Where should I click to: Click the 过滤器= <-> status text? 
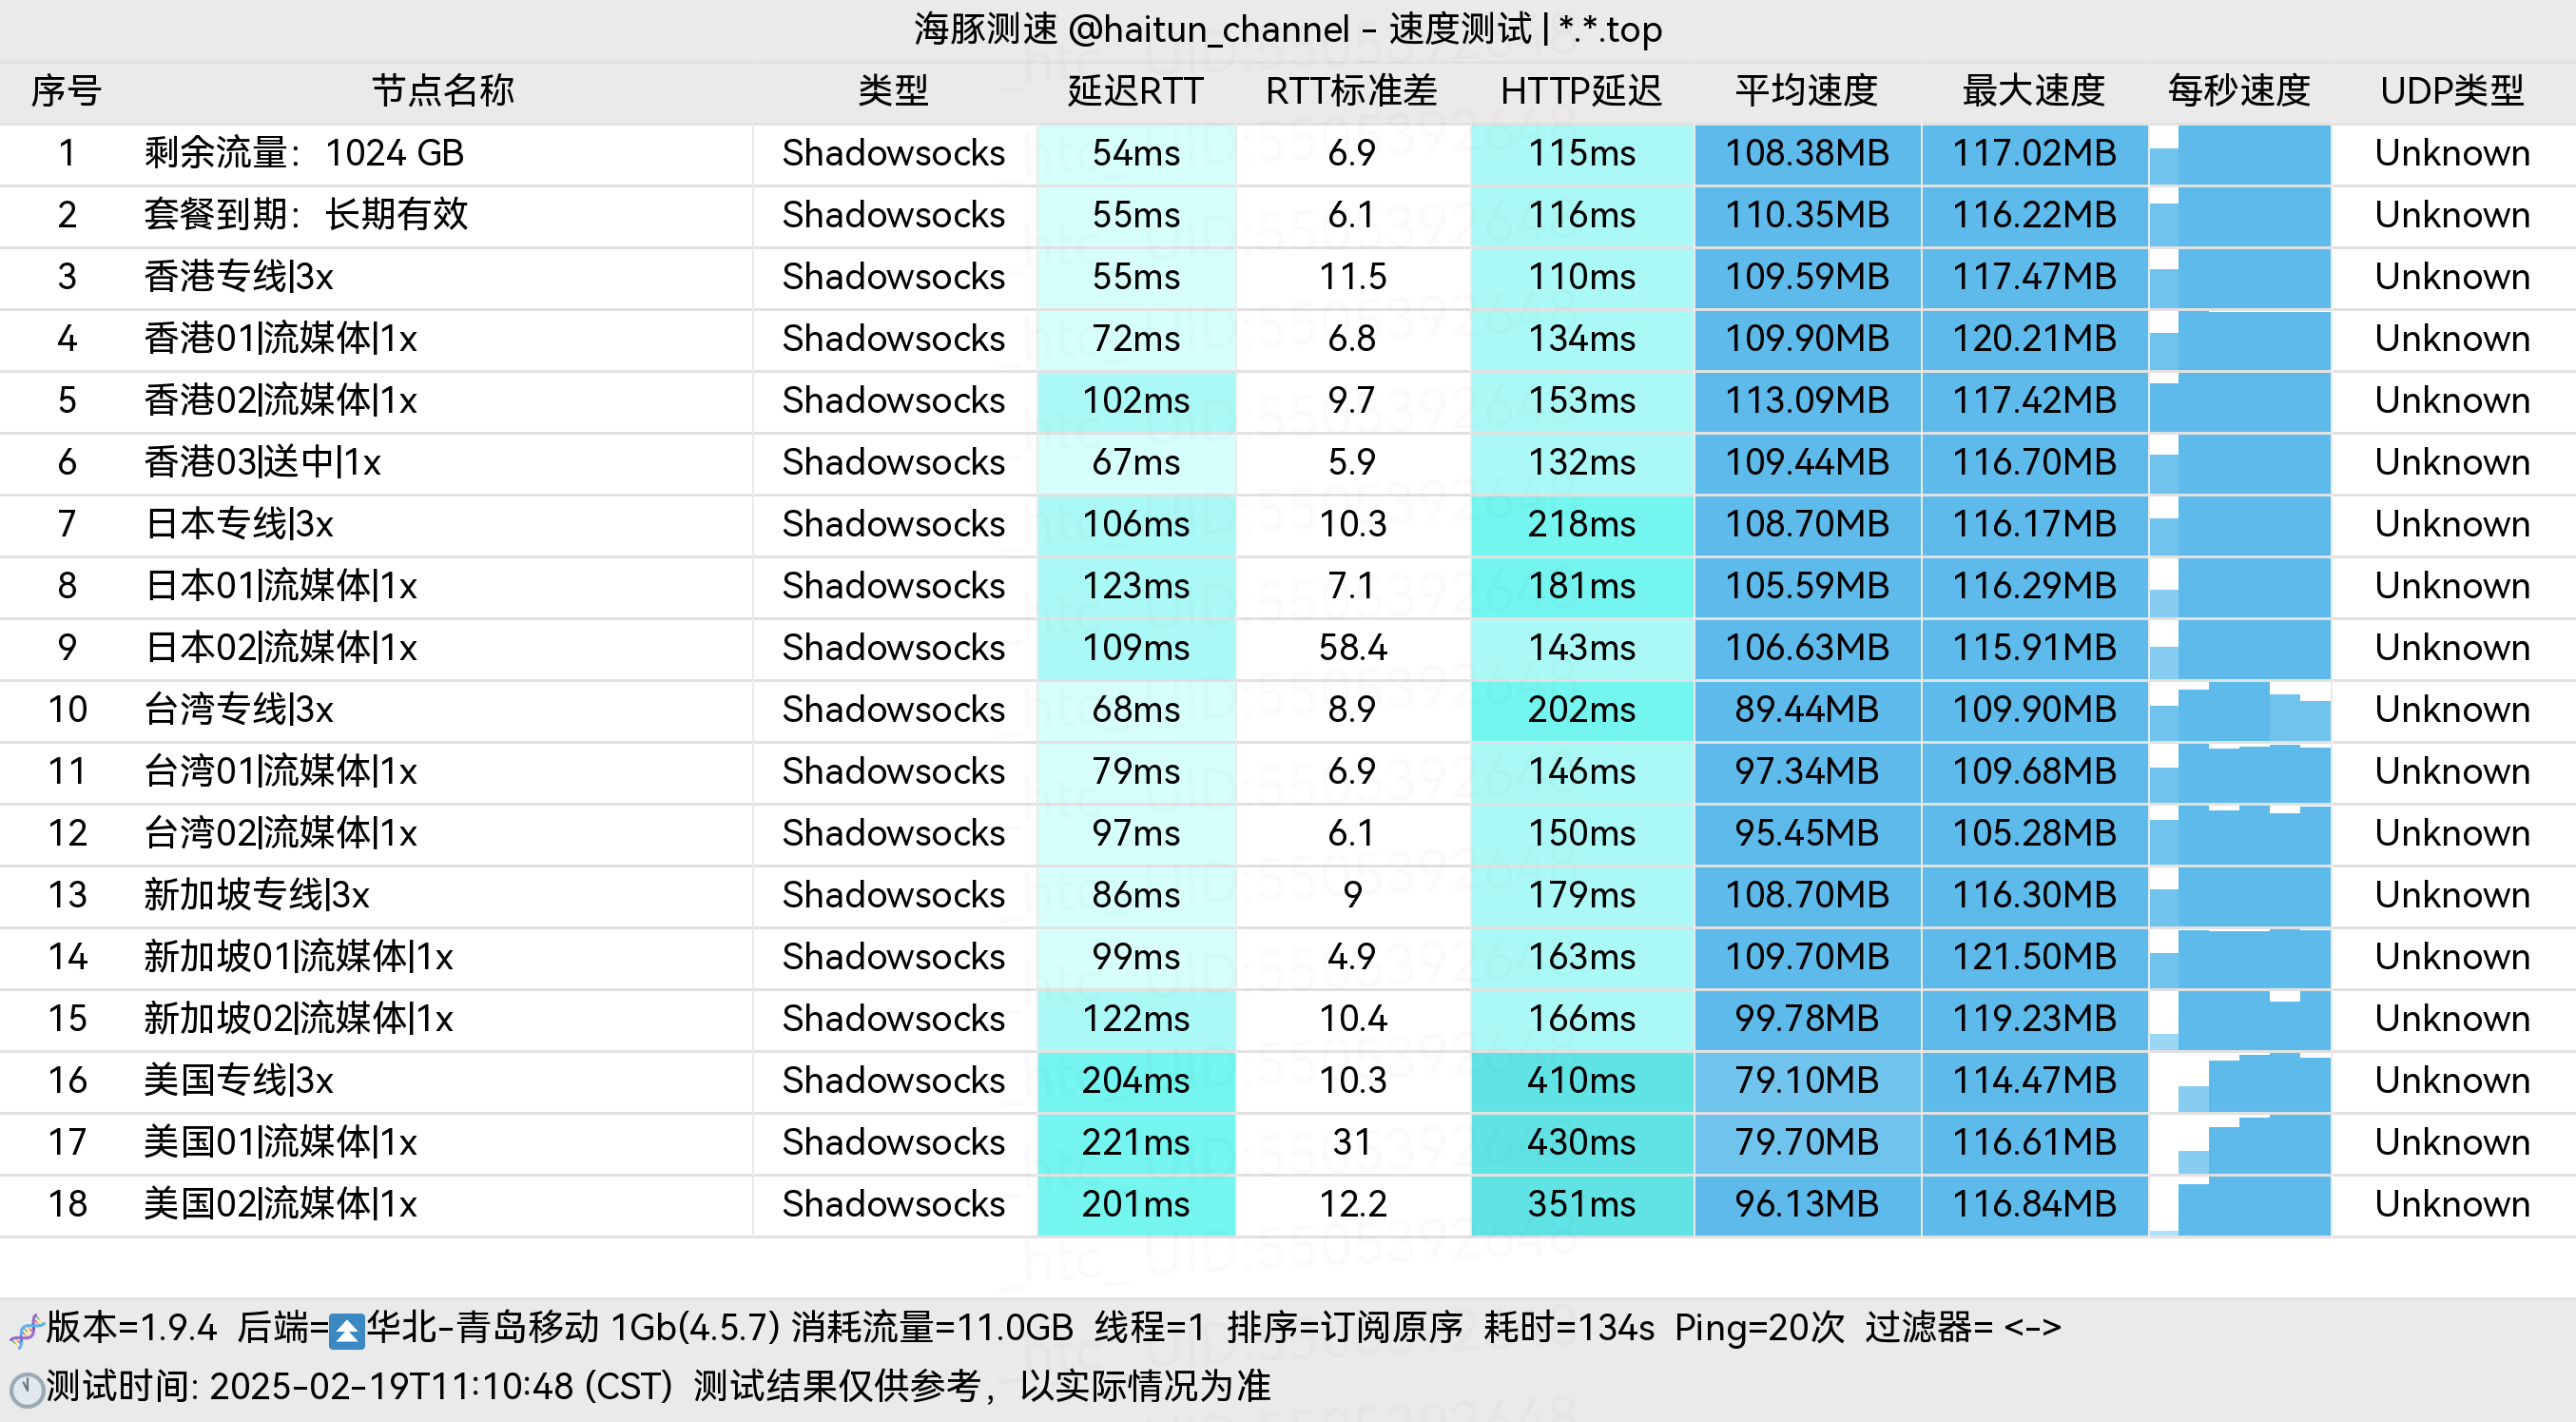[1963, 1328]
